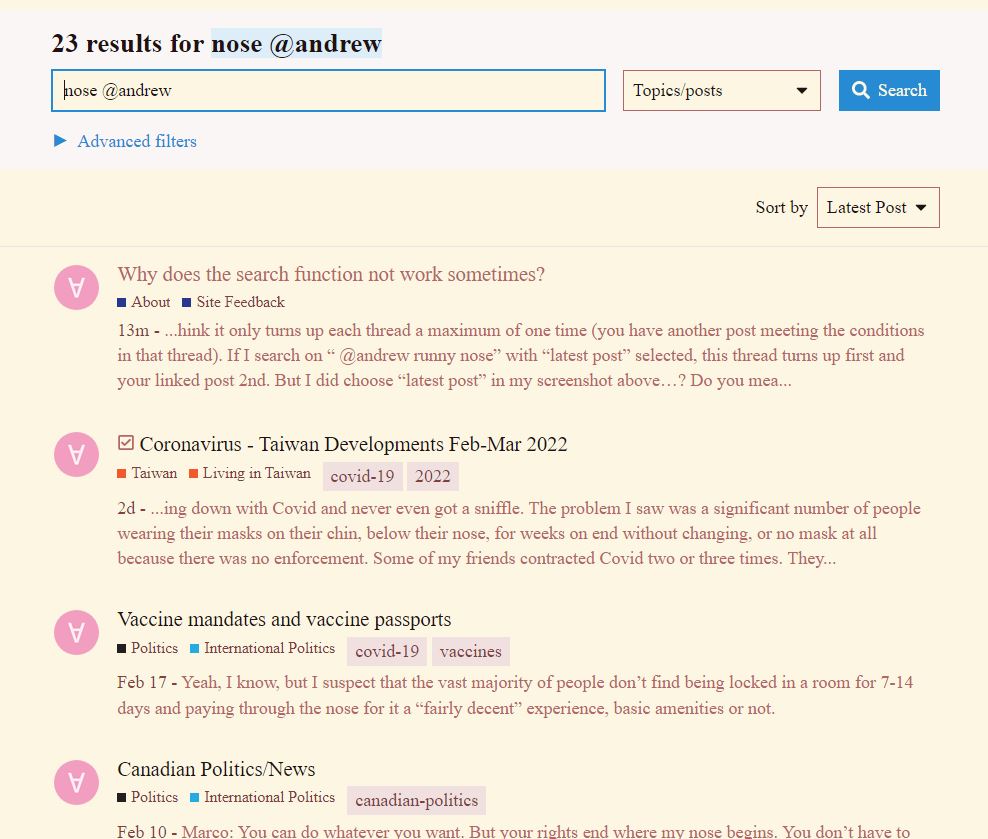Screen dimensions: 988x839
Task: Click the covid-19 tag under Coronavirus thread
Action: point(362,476)
